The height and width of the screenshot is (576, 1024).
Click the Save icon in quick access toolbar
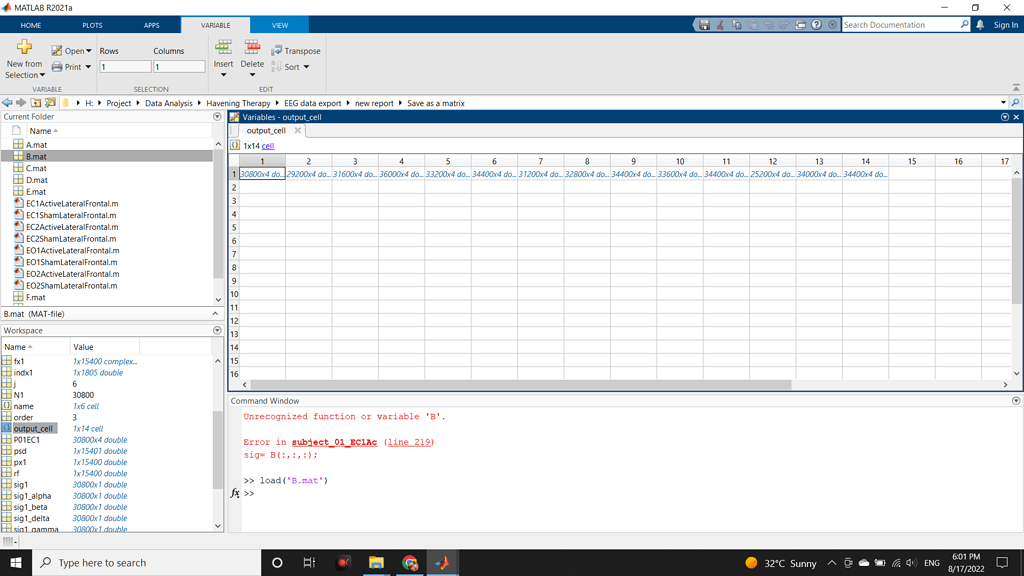point(704,25)
